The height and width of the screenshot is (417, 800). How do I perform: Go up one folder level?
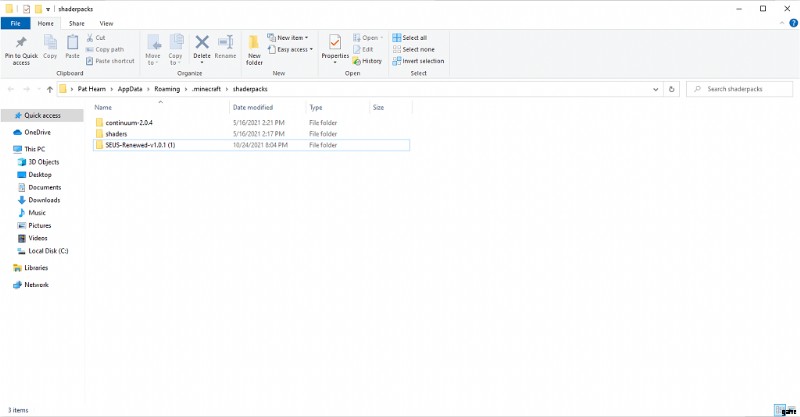click(49, 89)
